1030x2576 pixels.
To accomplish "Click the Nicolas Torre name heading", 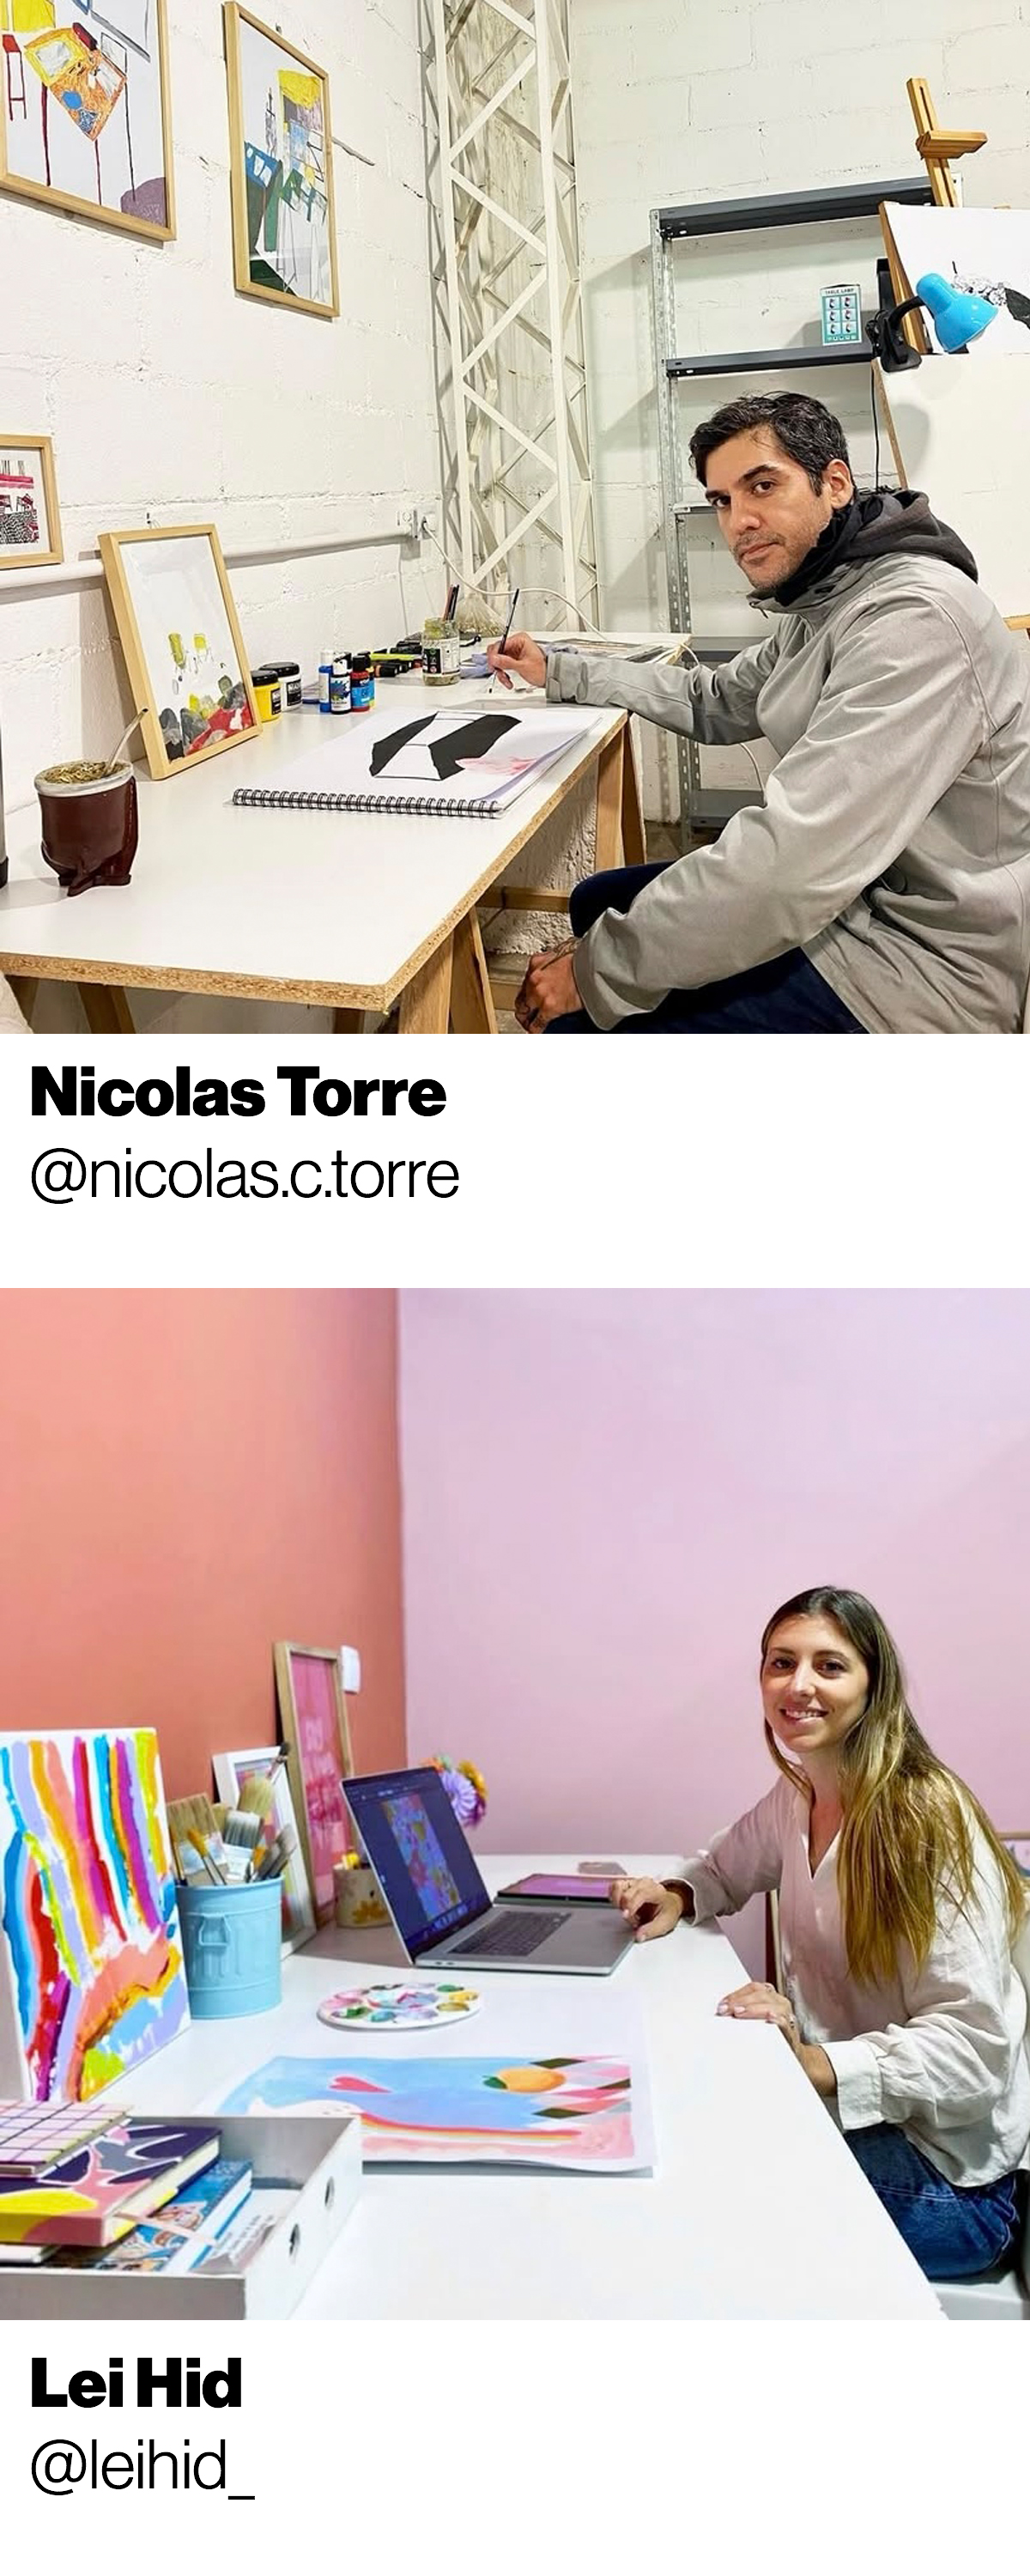I will tap(238, 1093).
